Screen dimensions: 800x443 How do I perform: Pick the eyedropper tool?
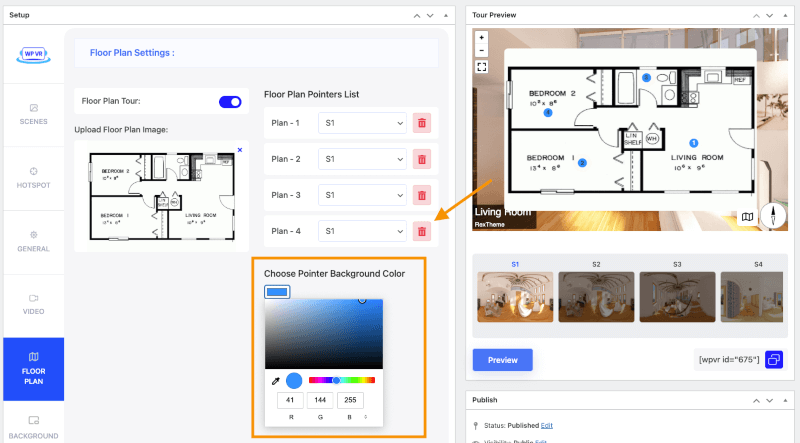(276, 381)
